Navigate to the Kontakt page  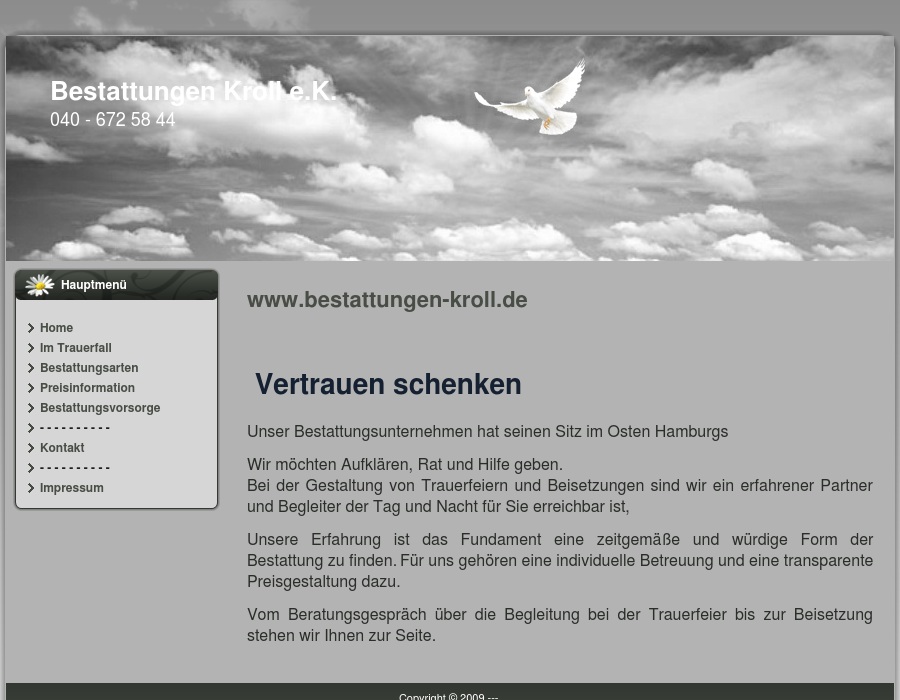(62, 448)
